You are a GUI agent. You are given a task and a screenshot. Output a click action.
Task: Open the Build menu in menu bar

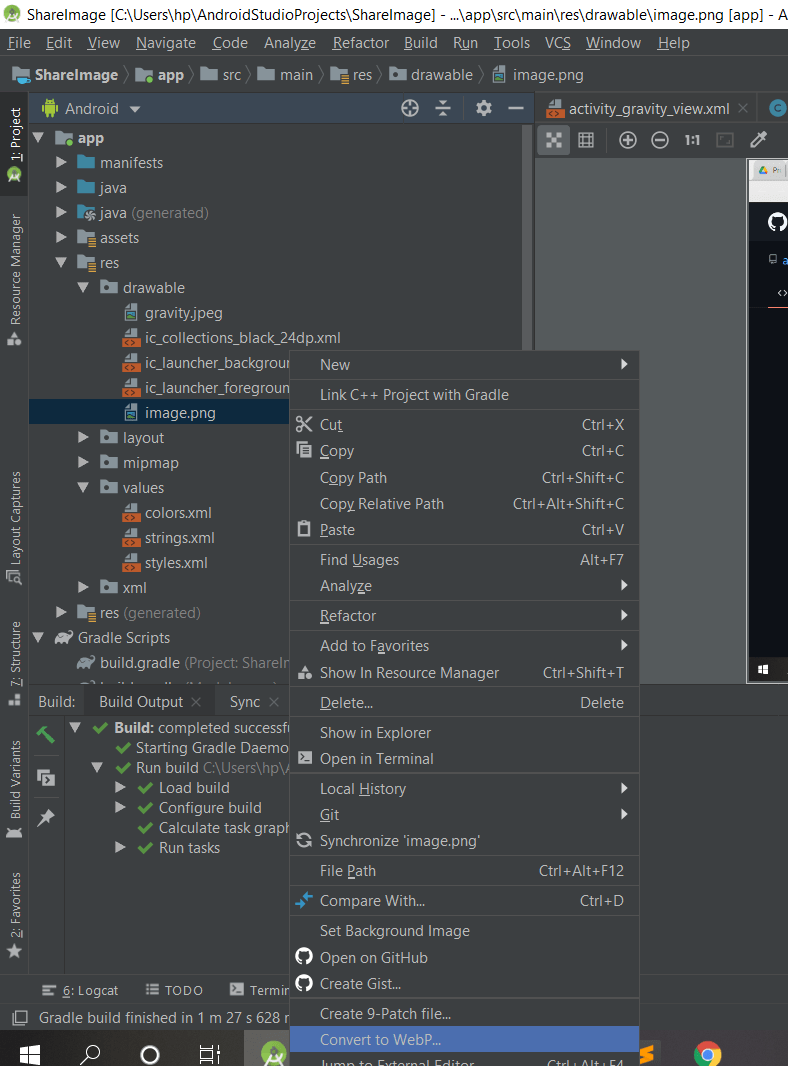coord(420,43)
